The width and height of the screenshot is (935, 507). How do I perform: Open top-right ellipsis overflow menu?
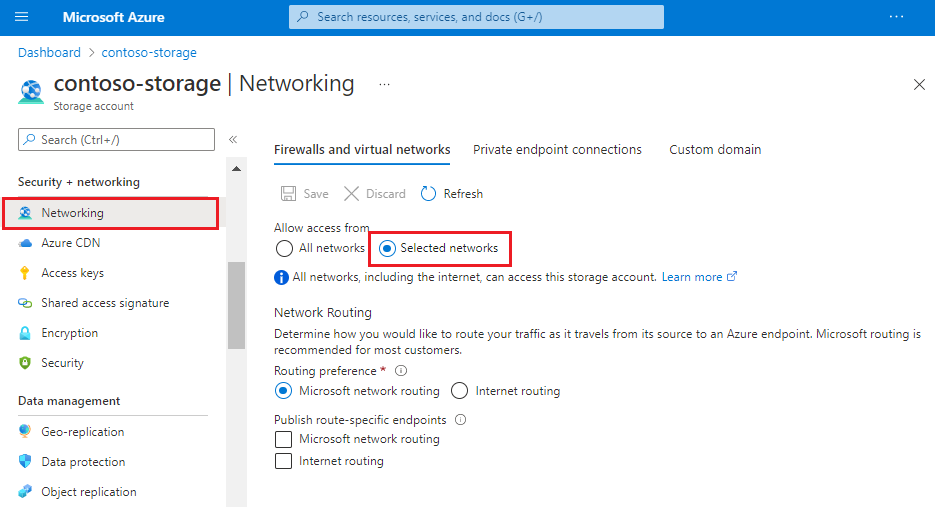pyautogui.click(x=896, y=17)
